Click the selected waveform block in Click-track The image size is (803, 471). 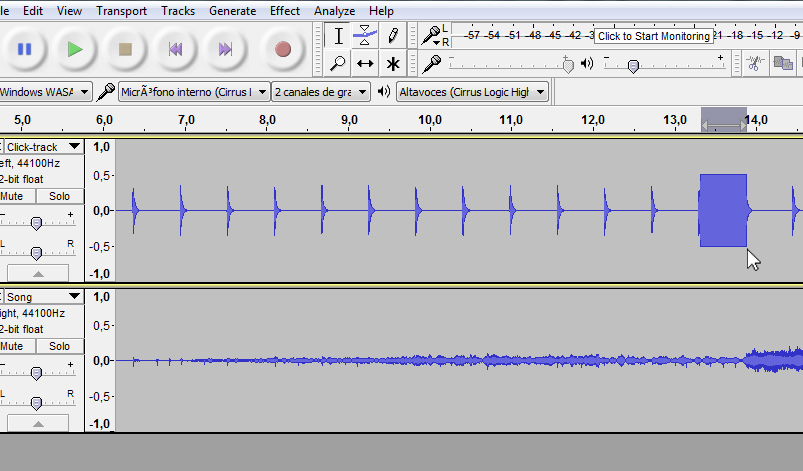coord(723,210)
